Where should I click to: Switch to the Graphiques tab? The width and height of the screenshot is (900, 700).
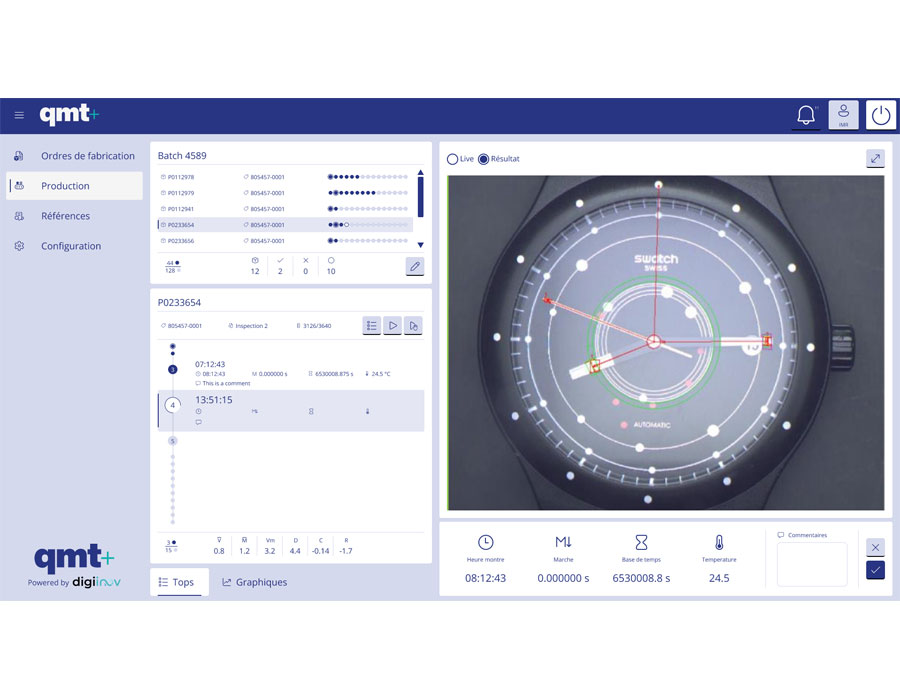point(255,582)
